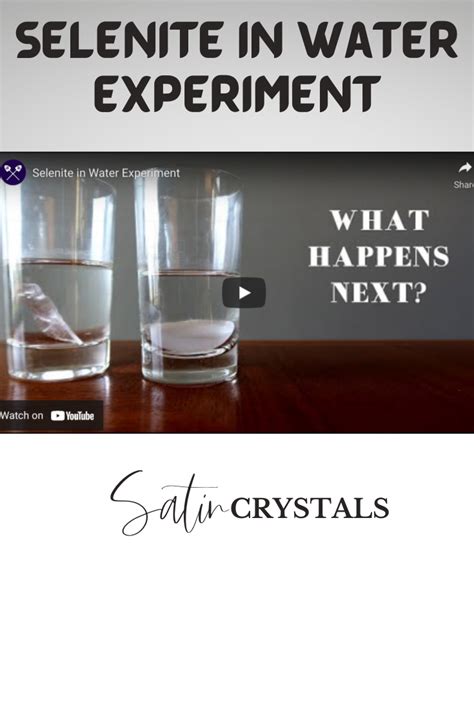Click the upper rim of the left glass
The image size is (474, 710).
(x=58, y=183)
